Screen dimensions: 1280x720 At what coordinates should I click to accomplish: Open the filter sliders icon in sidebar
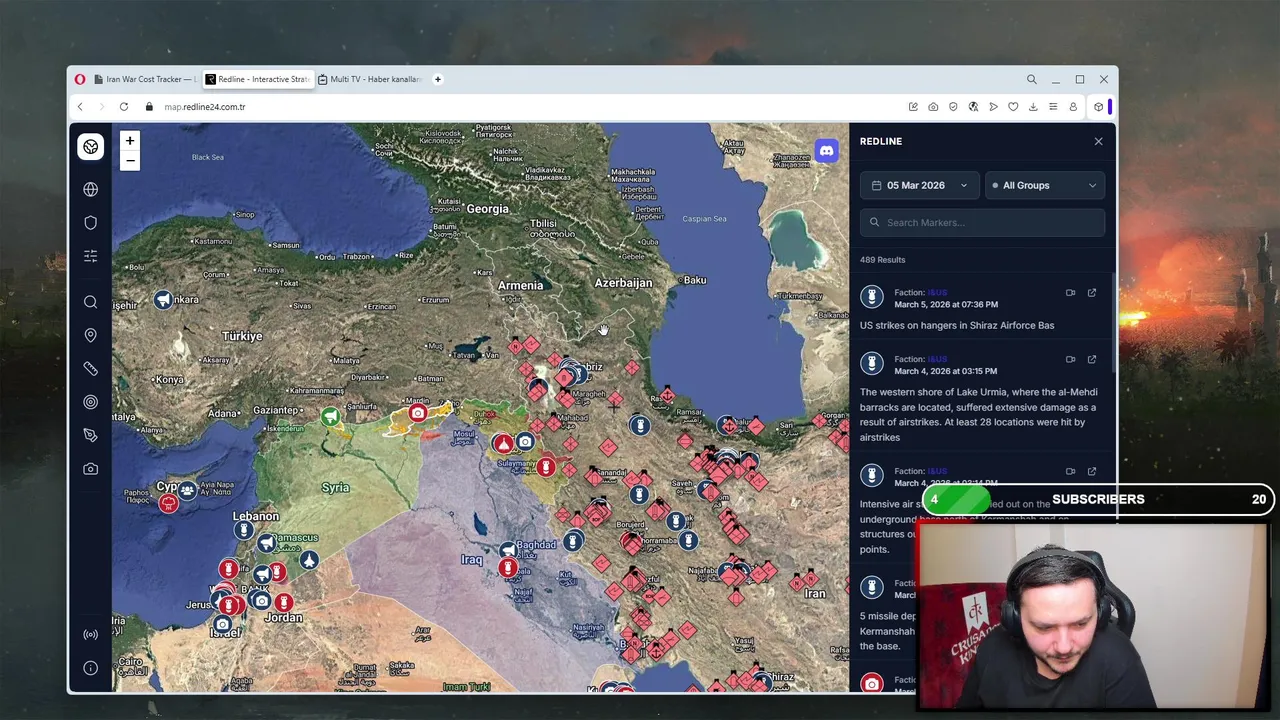[x=90, y=256]
